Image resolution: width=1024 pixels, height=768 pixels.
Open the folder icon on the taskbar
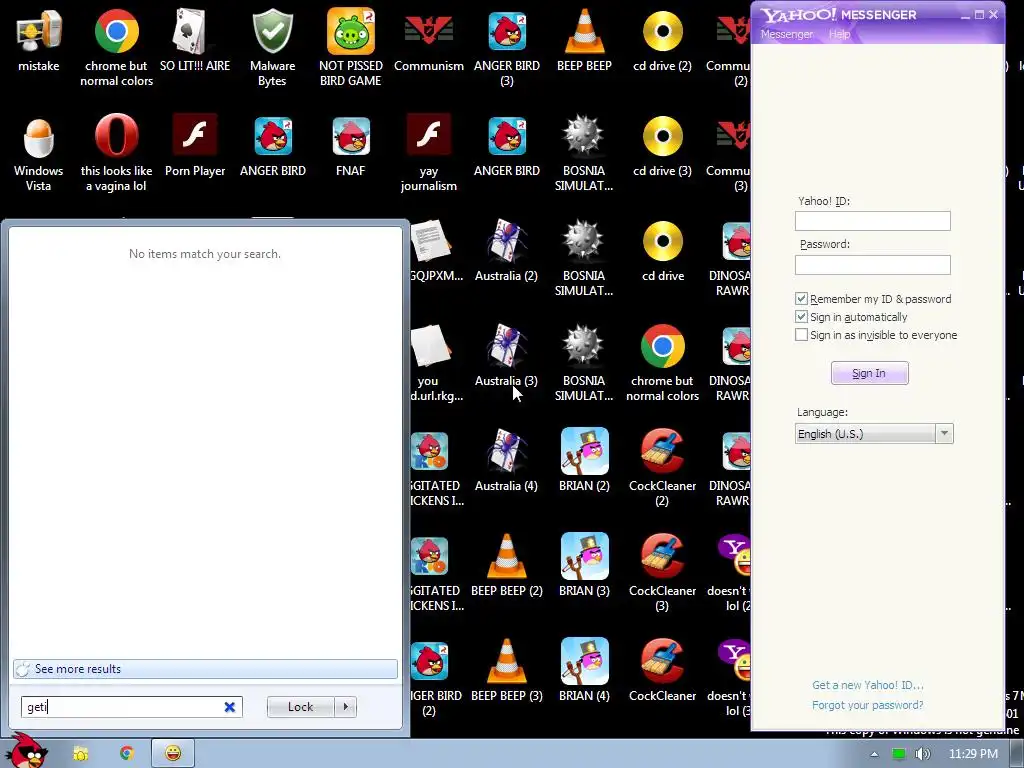pos(80,754)
